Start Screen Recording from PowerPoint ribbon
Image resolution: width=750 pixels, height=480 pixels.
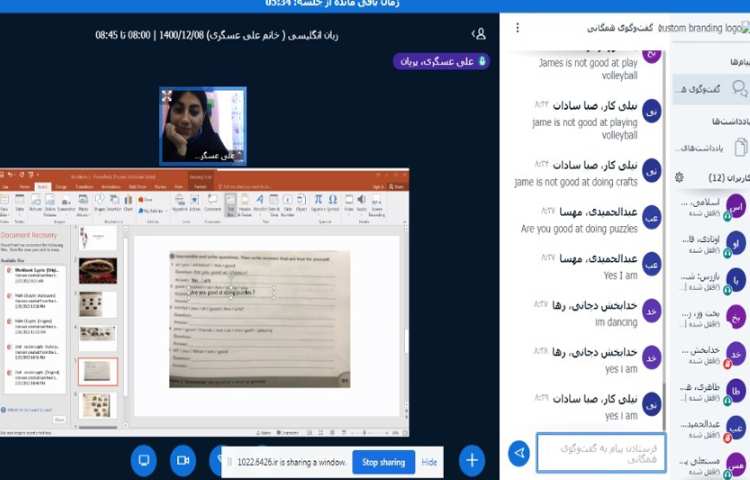pyautogui.click(x=376, y=205)
